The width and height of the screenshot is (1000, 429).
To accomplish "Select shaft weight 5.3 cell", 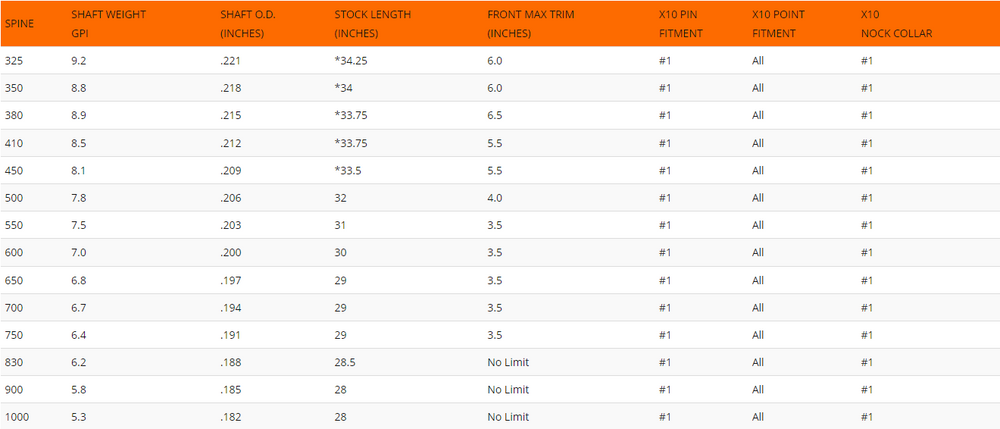I will [x=79, y=416].
